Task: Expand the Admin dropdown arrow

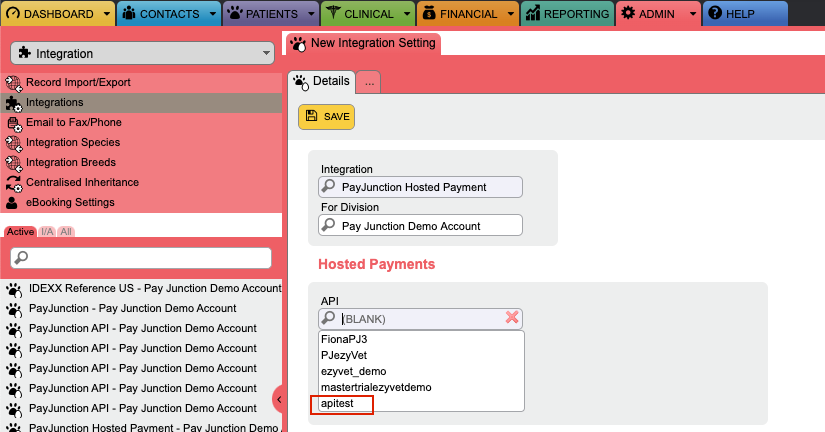Action: pos(693,14)
